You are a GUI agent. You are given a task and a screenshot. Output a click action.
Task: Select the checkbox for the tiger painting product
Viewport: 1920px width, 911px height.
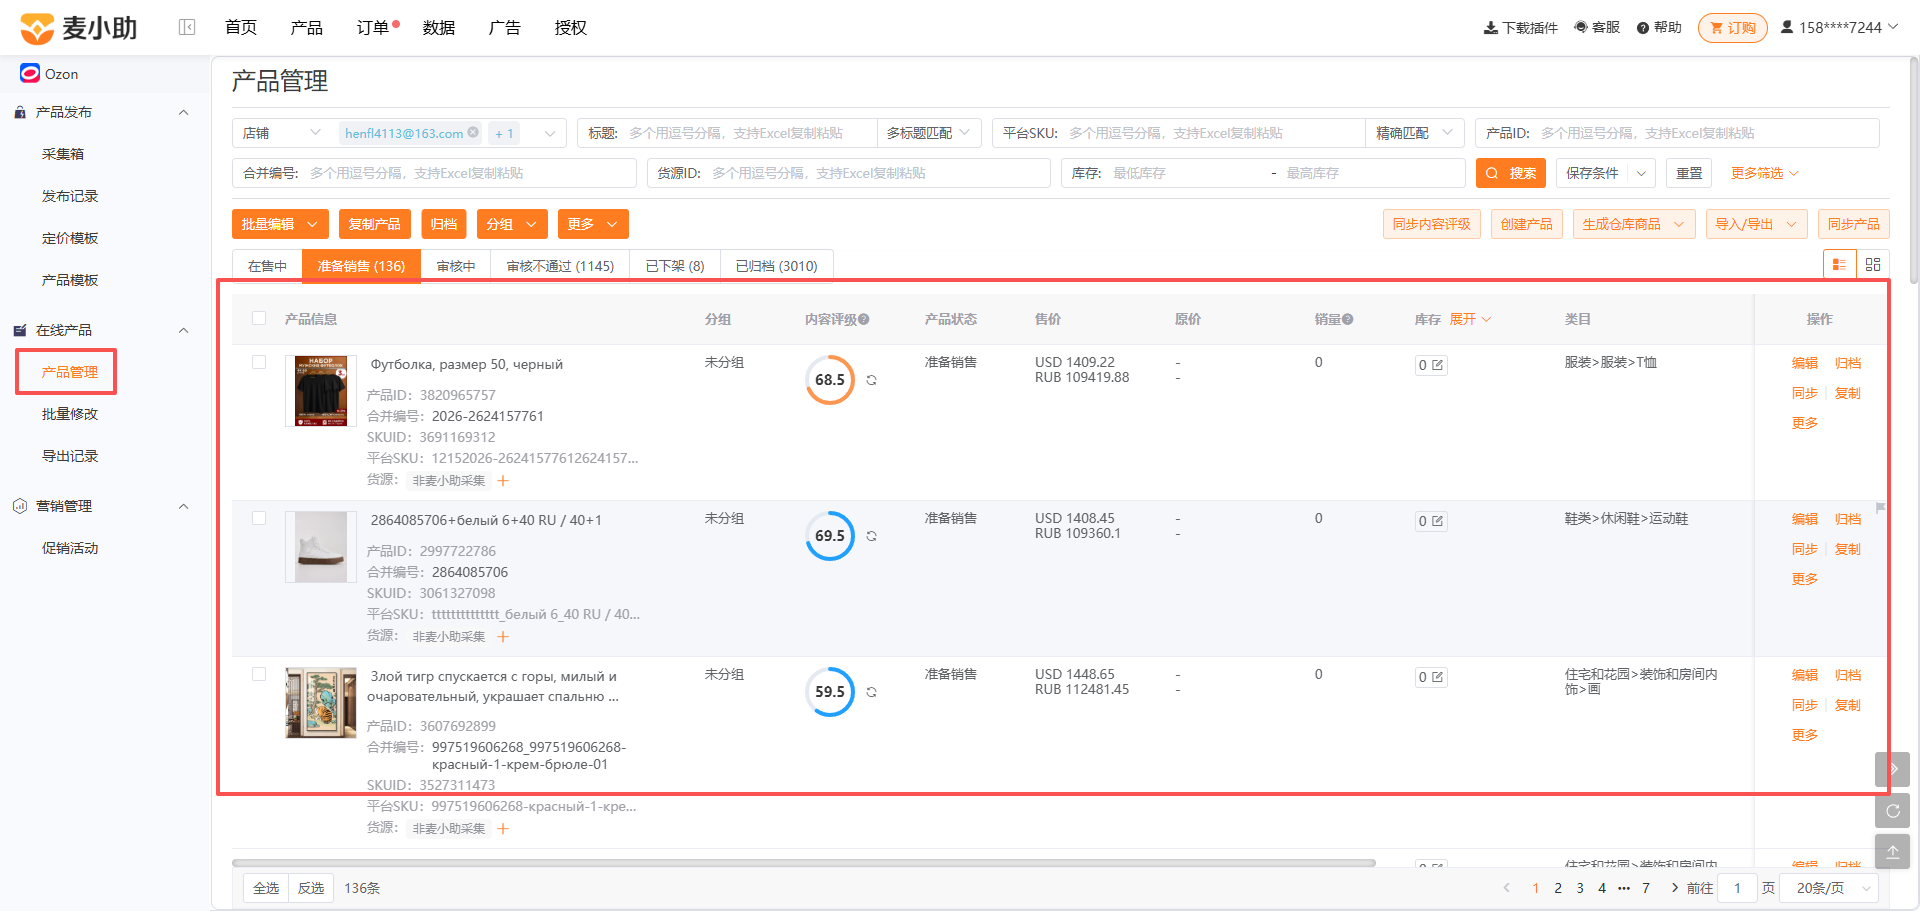click(259, 674)
